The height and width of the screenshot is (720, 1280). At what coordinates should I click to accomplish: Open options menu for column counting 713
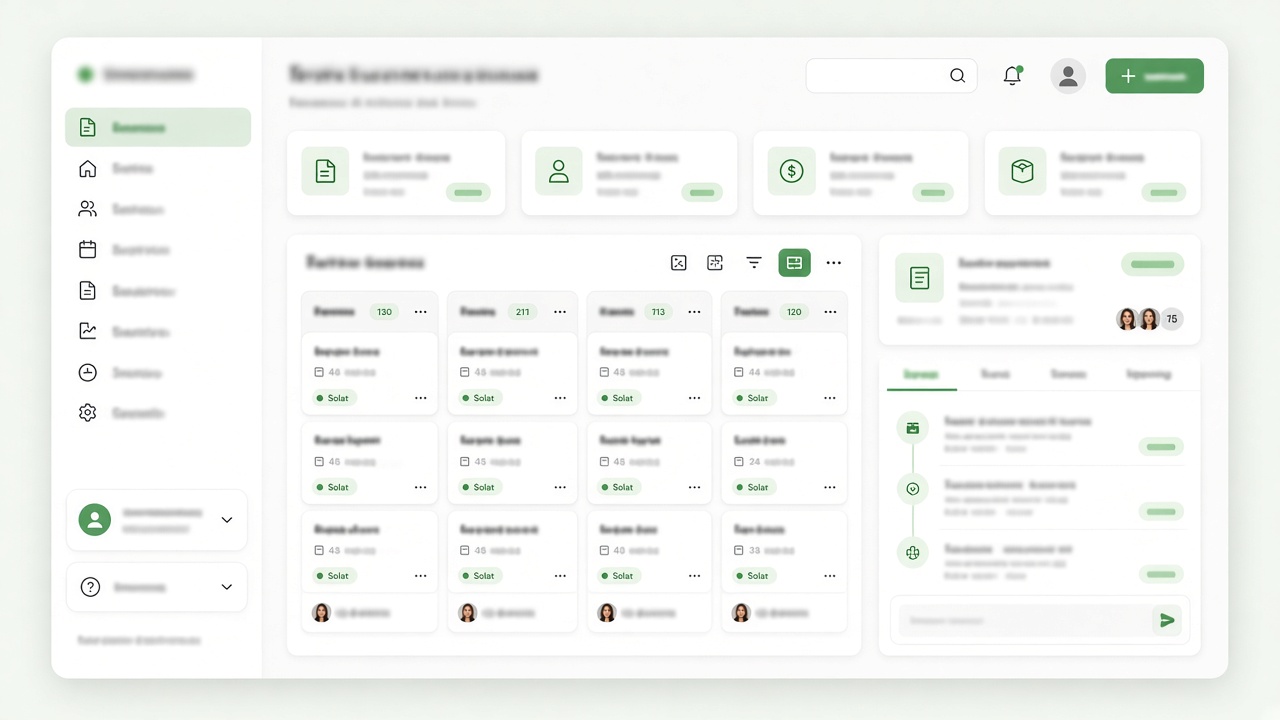tap(695, 312)
